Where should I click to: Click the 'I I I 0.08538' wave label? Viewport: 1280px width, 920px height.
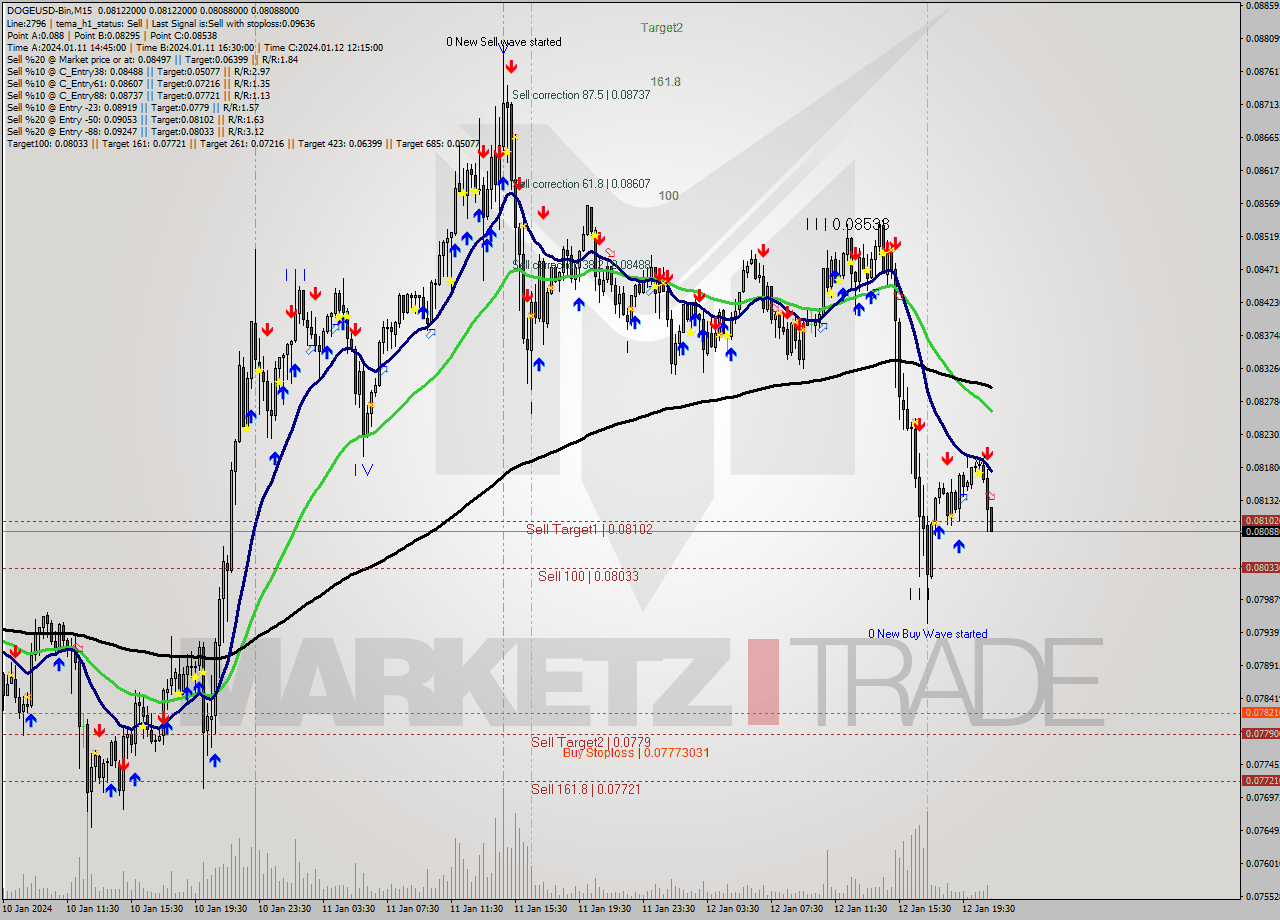point(847,225)
